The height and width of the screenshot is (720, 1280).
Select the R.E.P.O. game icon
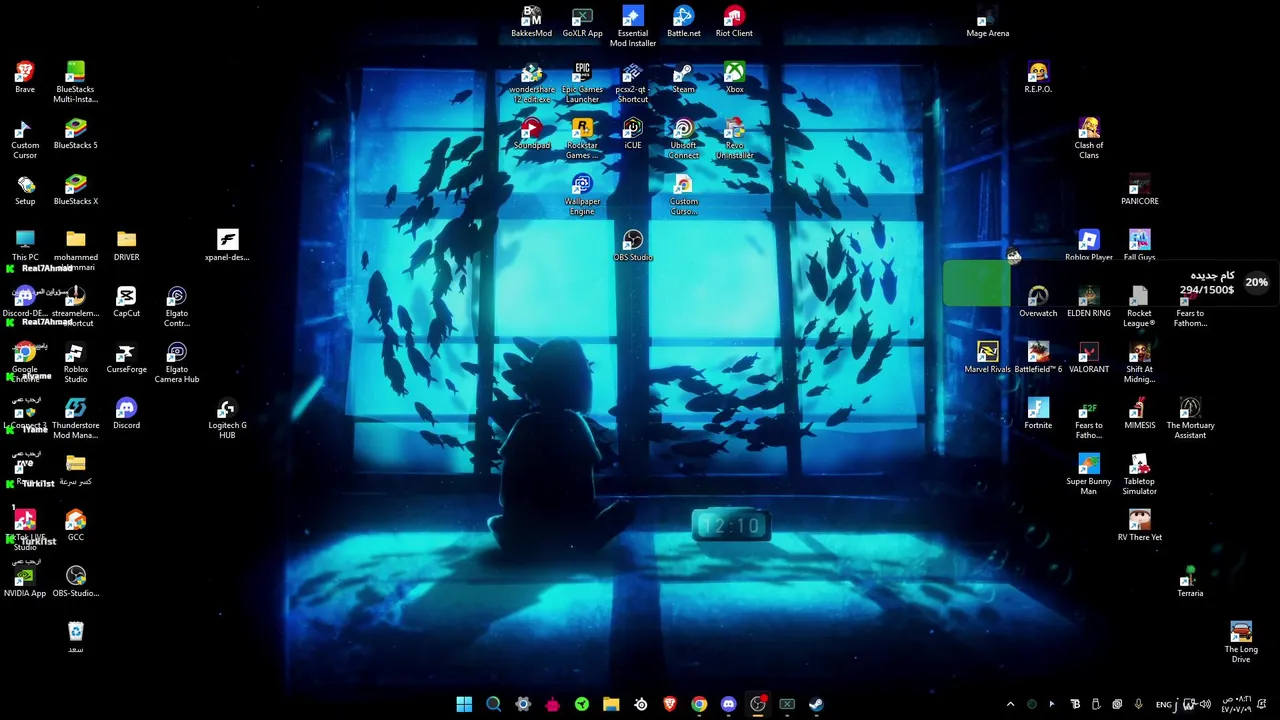point(1038,78)
